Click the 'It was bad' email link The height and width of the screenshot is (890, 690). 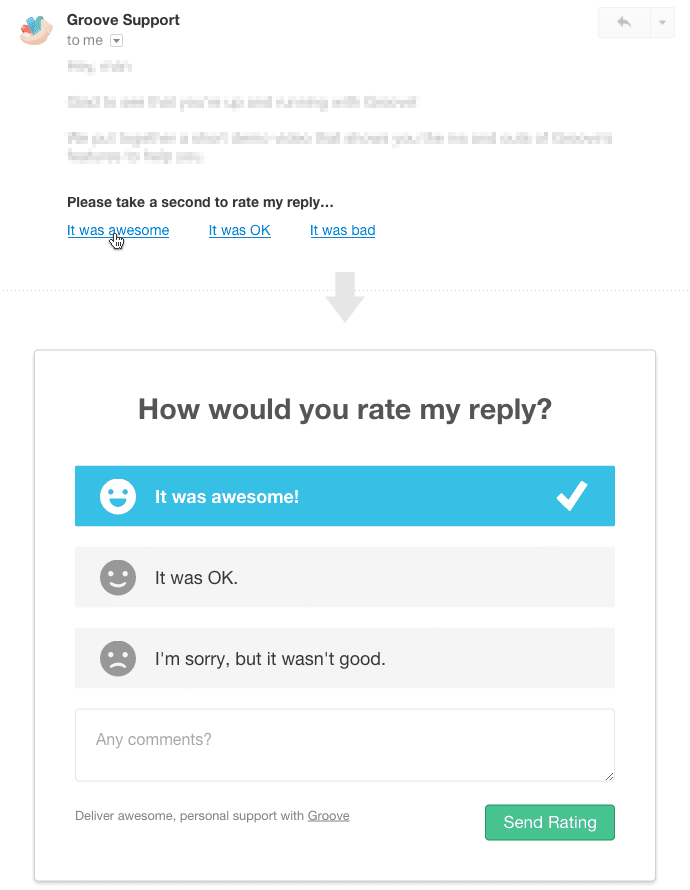343,230
